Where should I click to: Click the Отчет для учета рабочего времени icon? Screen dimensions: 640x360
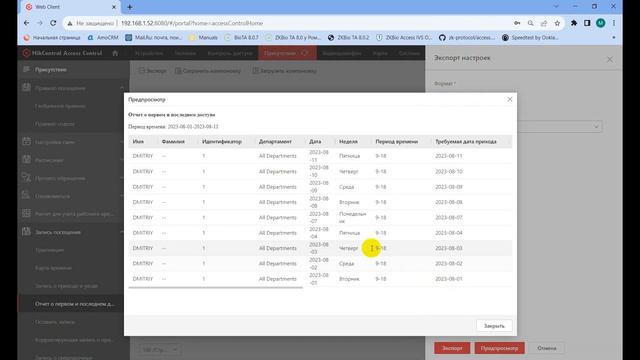pyautogui.click(x=26, y=213)
